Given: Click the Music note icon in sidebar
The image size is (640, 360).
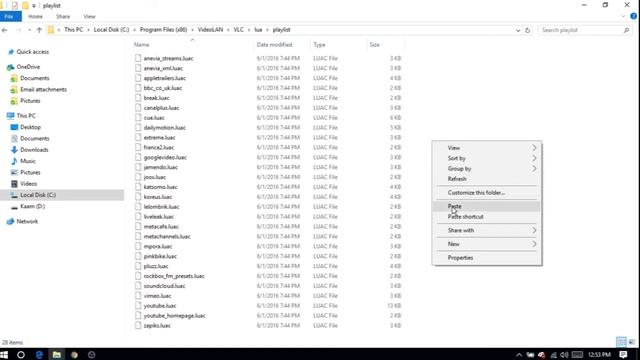Looking at the screenshot, I should (x=14, y=161).
